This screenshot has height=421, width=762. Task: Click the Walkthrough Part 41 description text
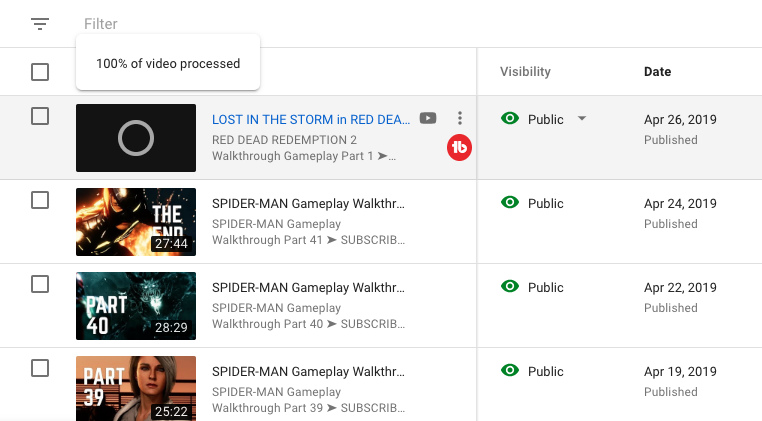[x=308, y=232]
